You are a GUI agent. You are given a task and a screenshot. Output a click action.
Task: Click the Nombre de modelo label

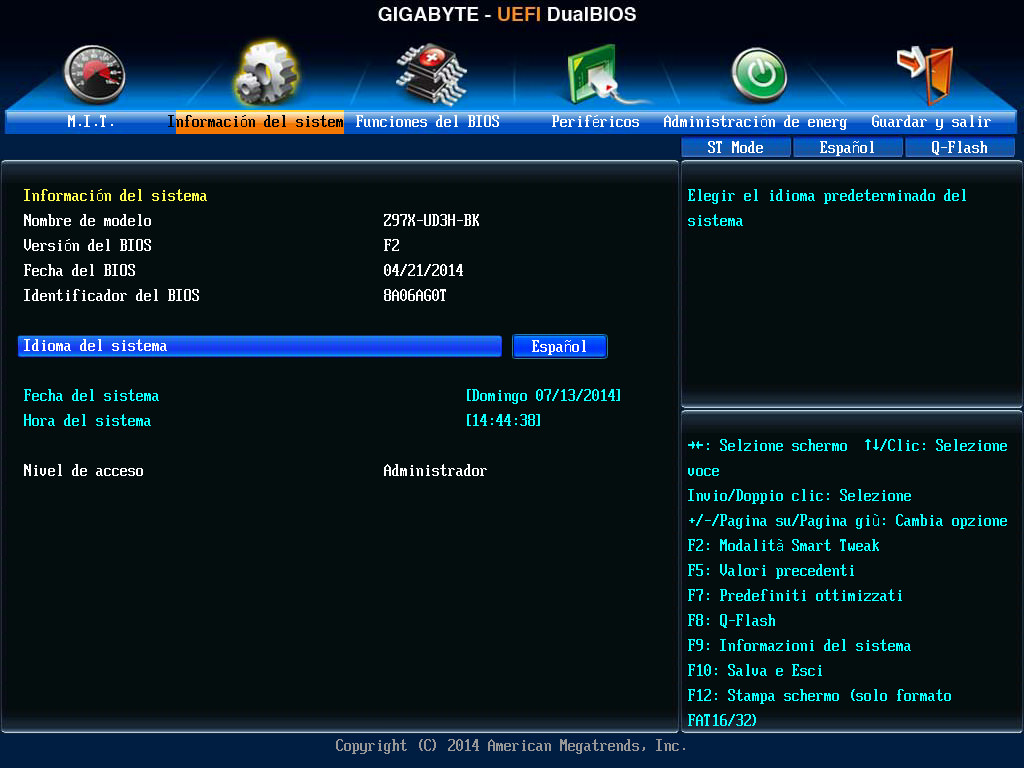[x=88, y=221]
